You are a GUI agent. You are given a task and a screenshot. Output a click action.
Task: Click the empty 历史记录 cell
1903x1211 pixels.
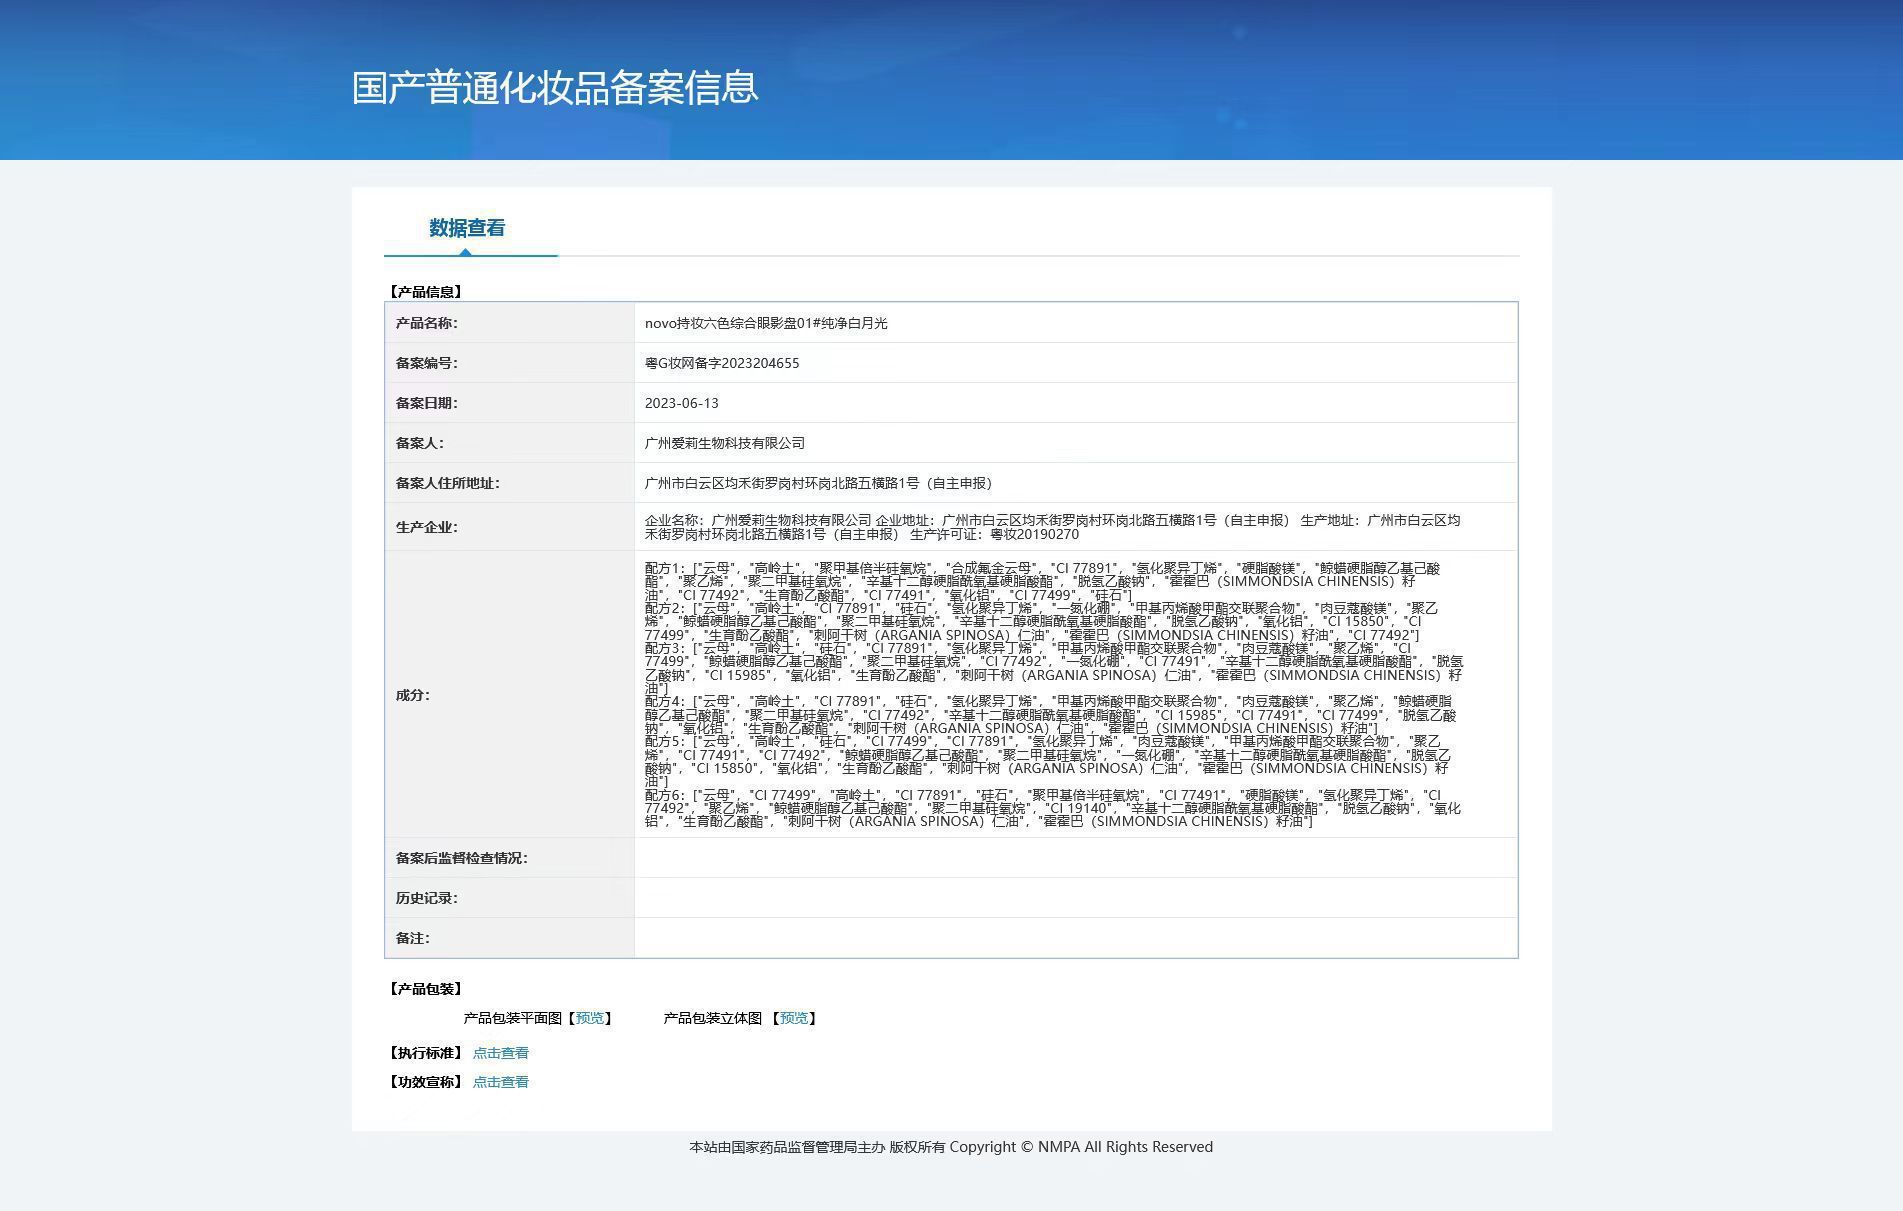(x=1070, y=897)
